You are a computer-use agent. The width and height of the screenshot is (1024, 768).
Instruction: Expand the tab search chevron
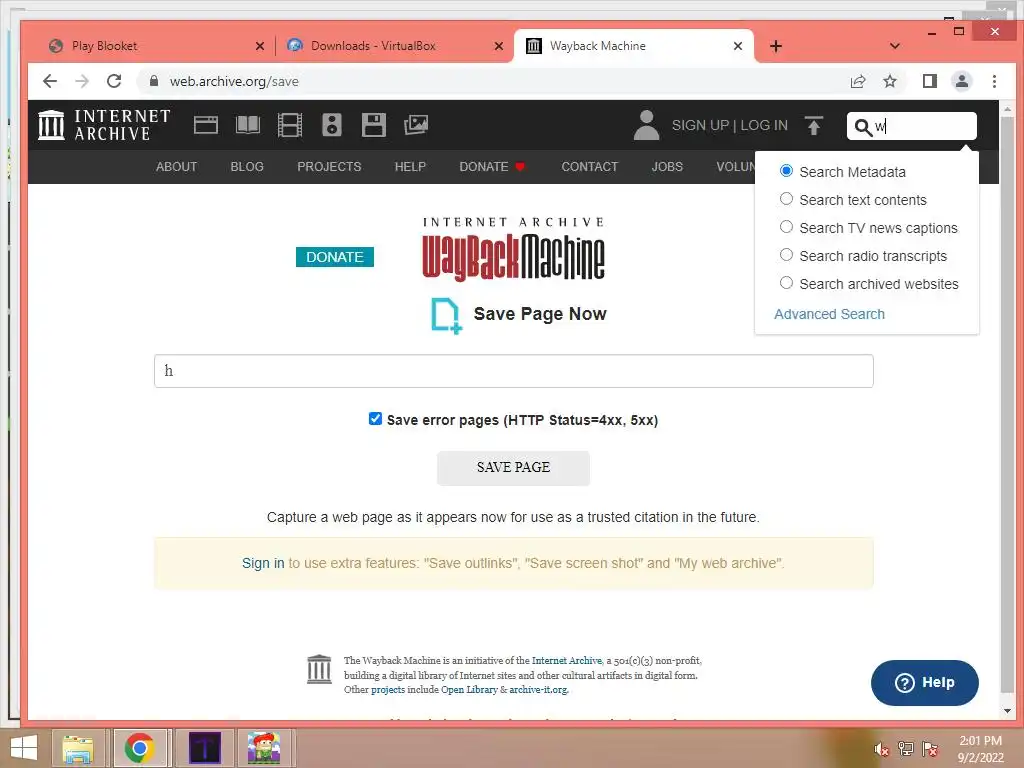[x=895, y=46]
